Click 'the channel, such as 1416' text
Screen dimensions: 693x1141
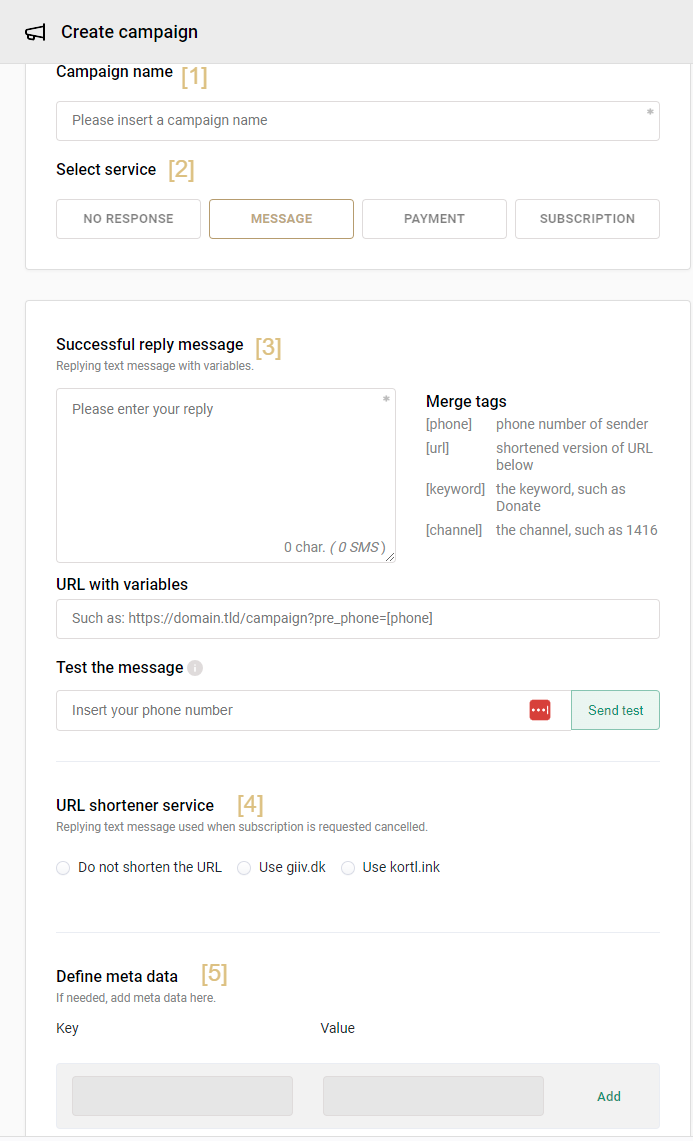[577, 530]
